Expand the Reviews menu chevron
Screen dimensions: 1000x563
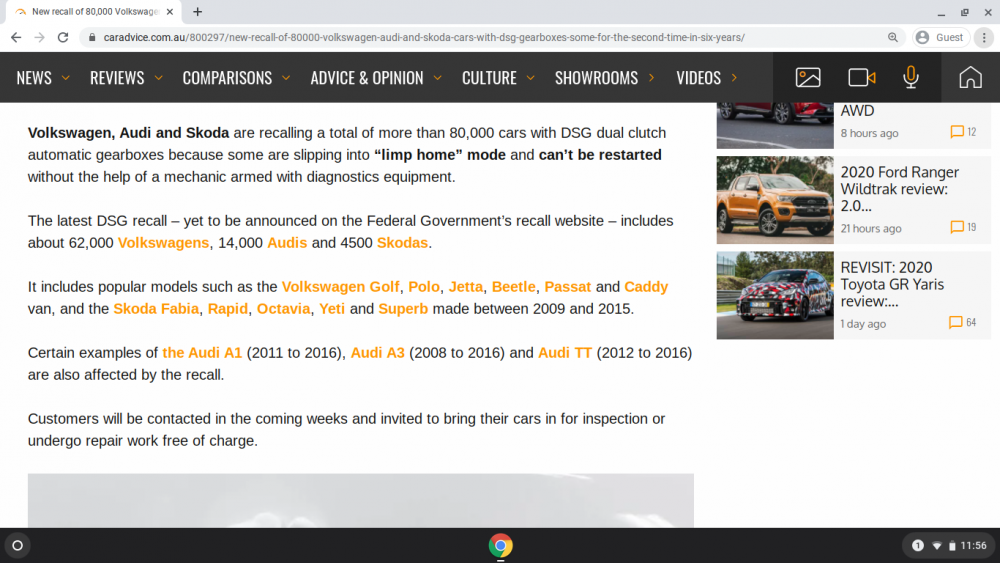[158, 78]
